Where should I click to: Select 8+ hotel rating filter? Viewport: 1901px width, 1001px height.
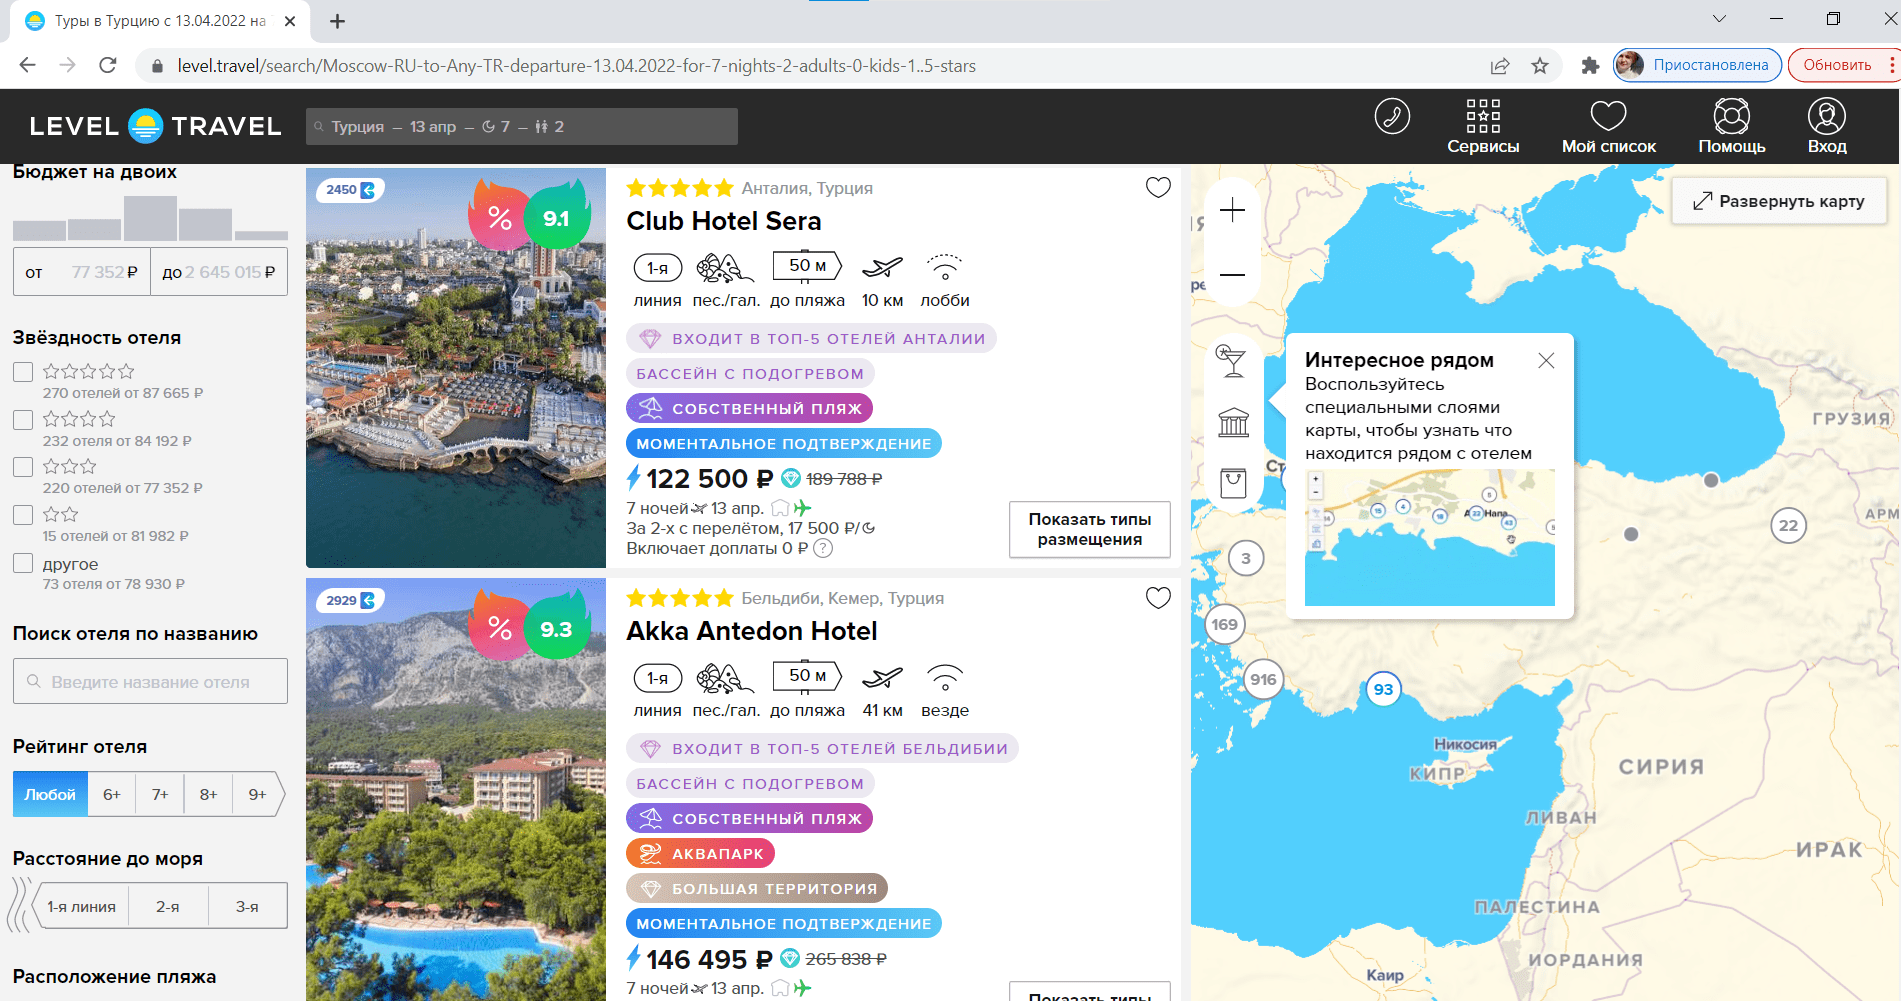click(208, 794)
